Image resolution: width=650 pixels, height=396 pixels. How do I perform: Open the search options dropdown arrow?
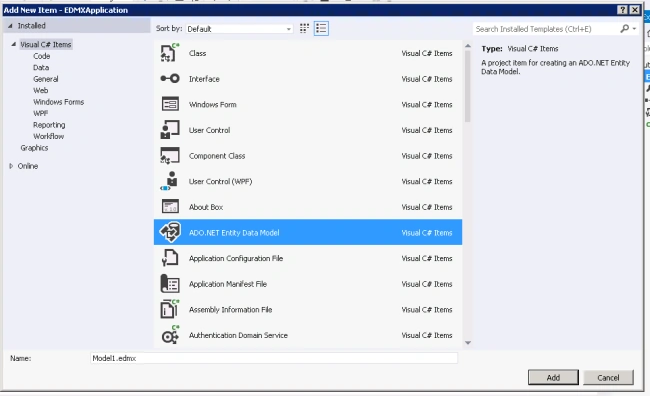(634, 29)
